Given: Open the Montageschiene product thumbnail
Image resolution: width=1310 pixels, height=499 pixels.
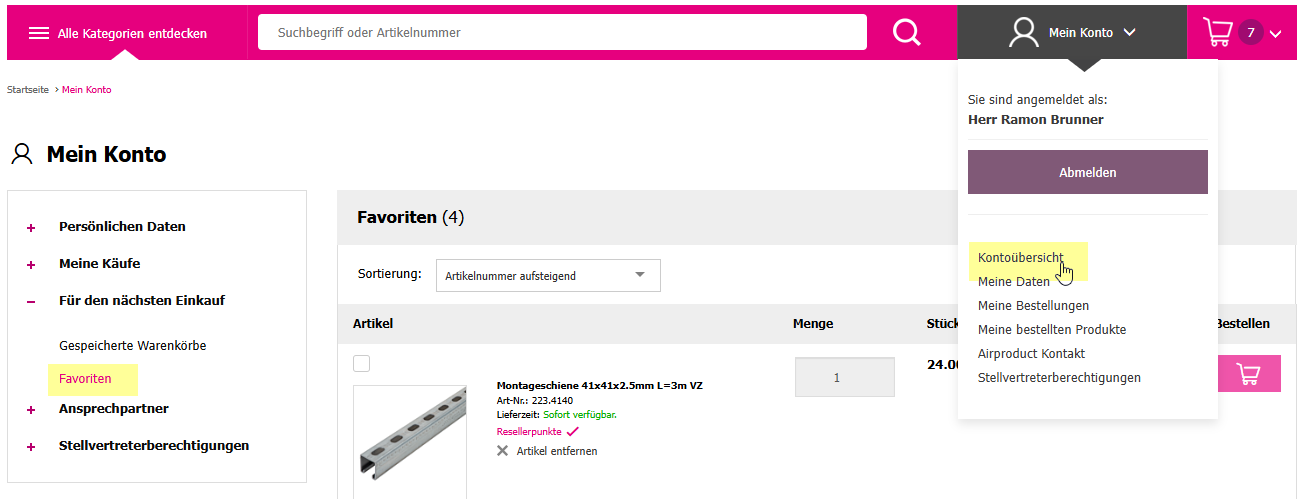Looking at the screenshot, I should (x=409, y=441).
